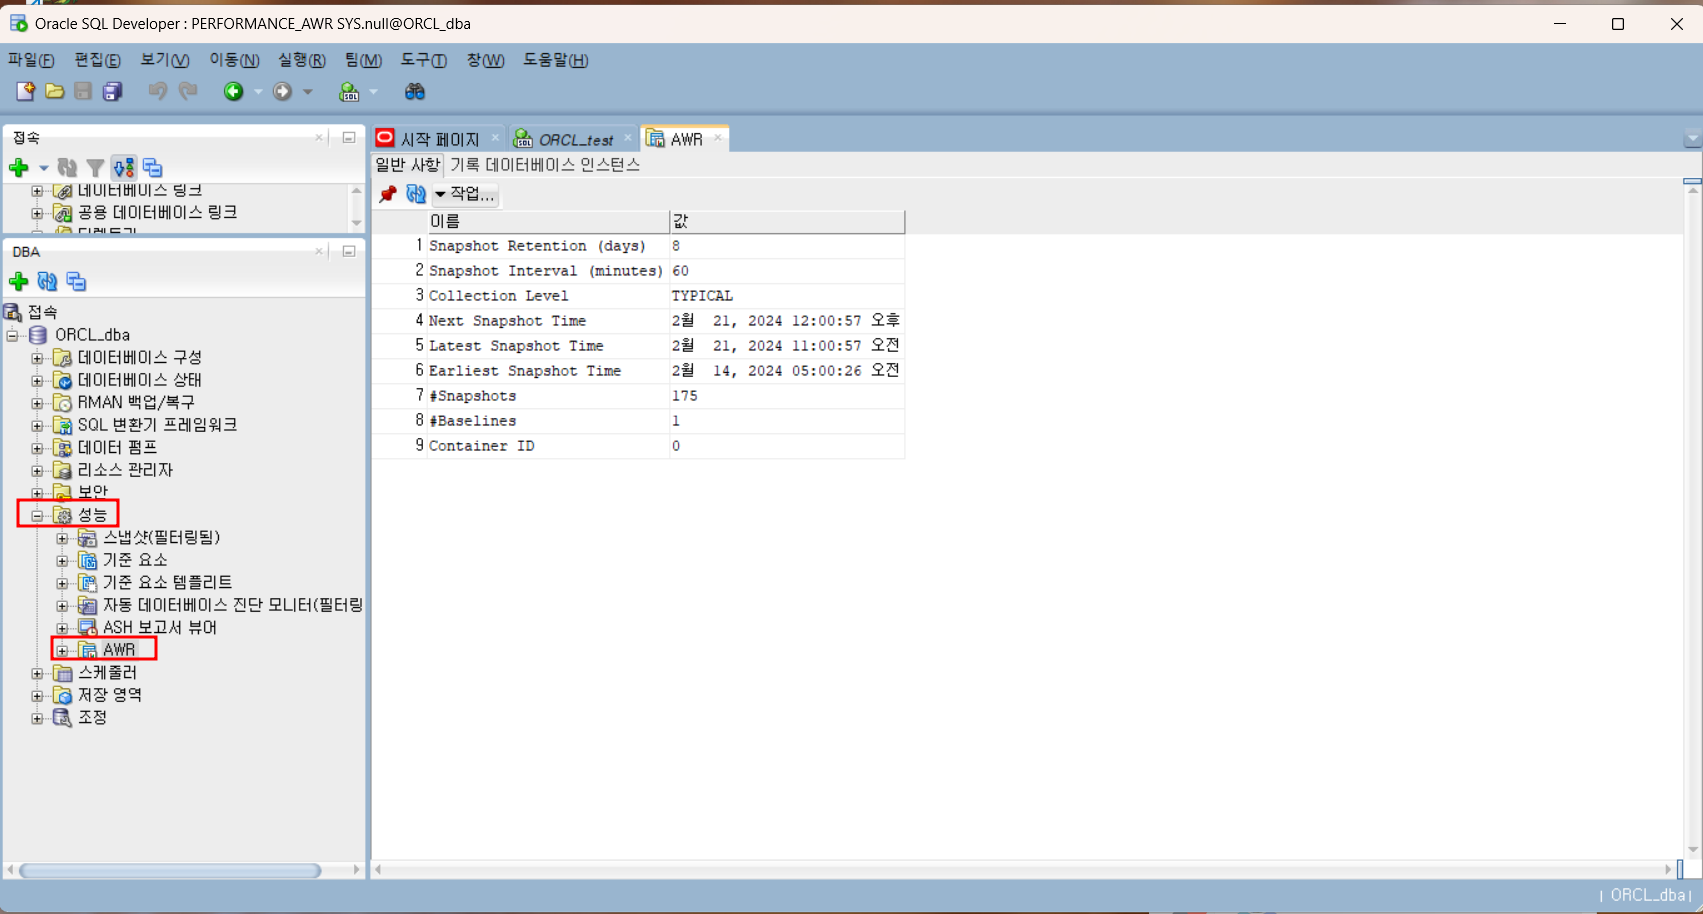1703x914 pixels.
Task: Open the dropdown beside the SQL worksheet icon
Action: click(x=374, y=92)
